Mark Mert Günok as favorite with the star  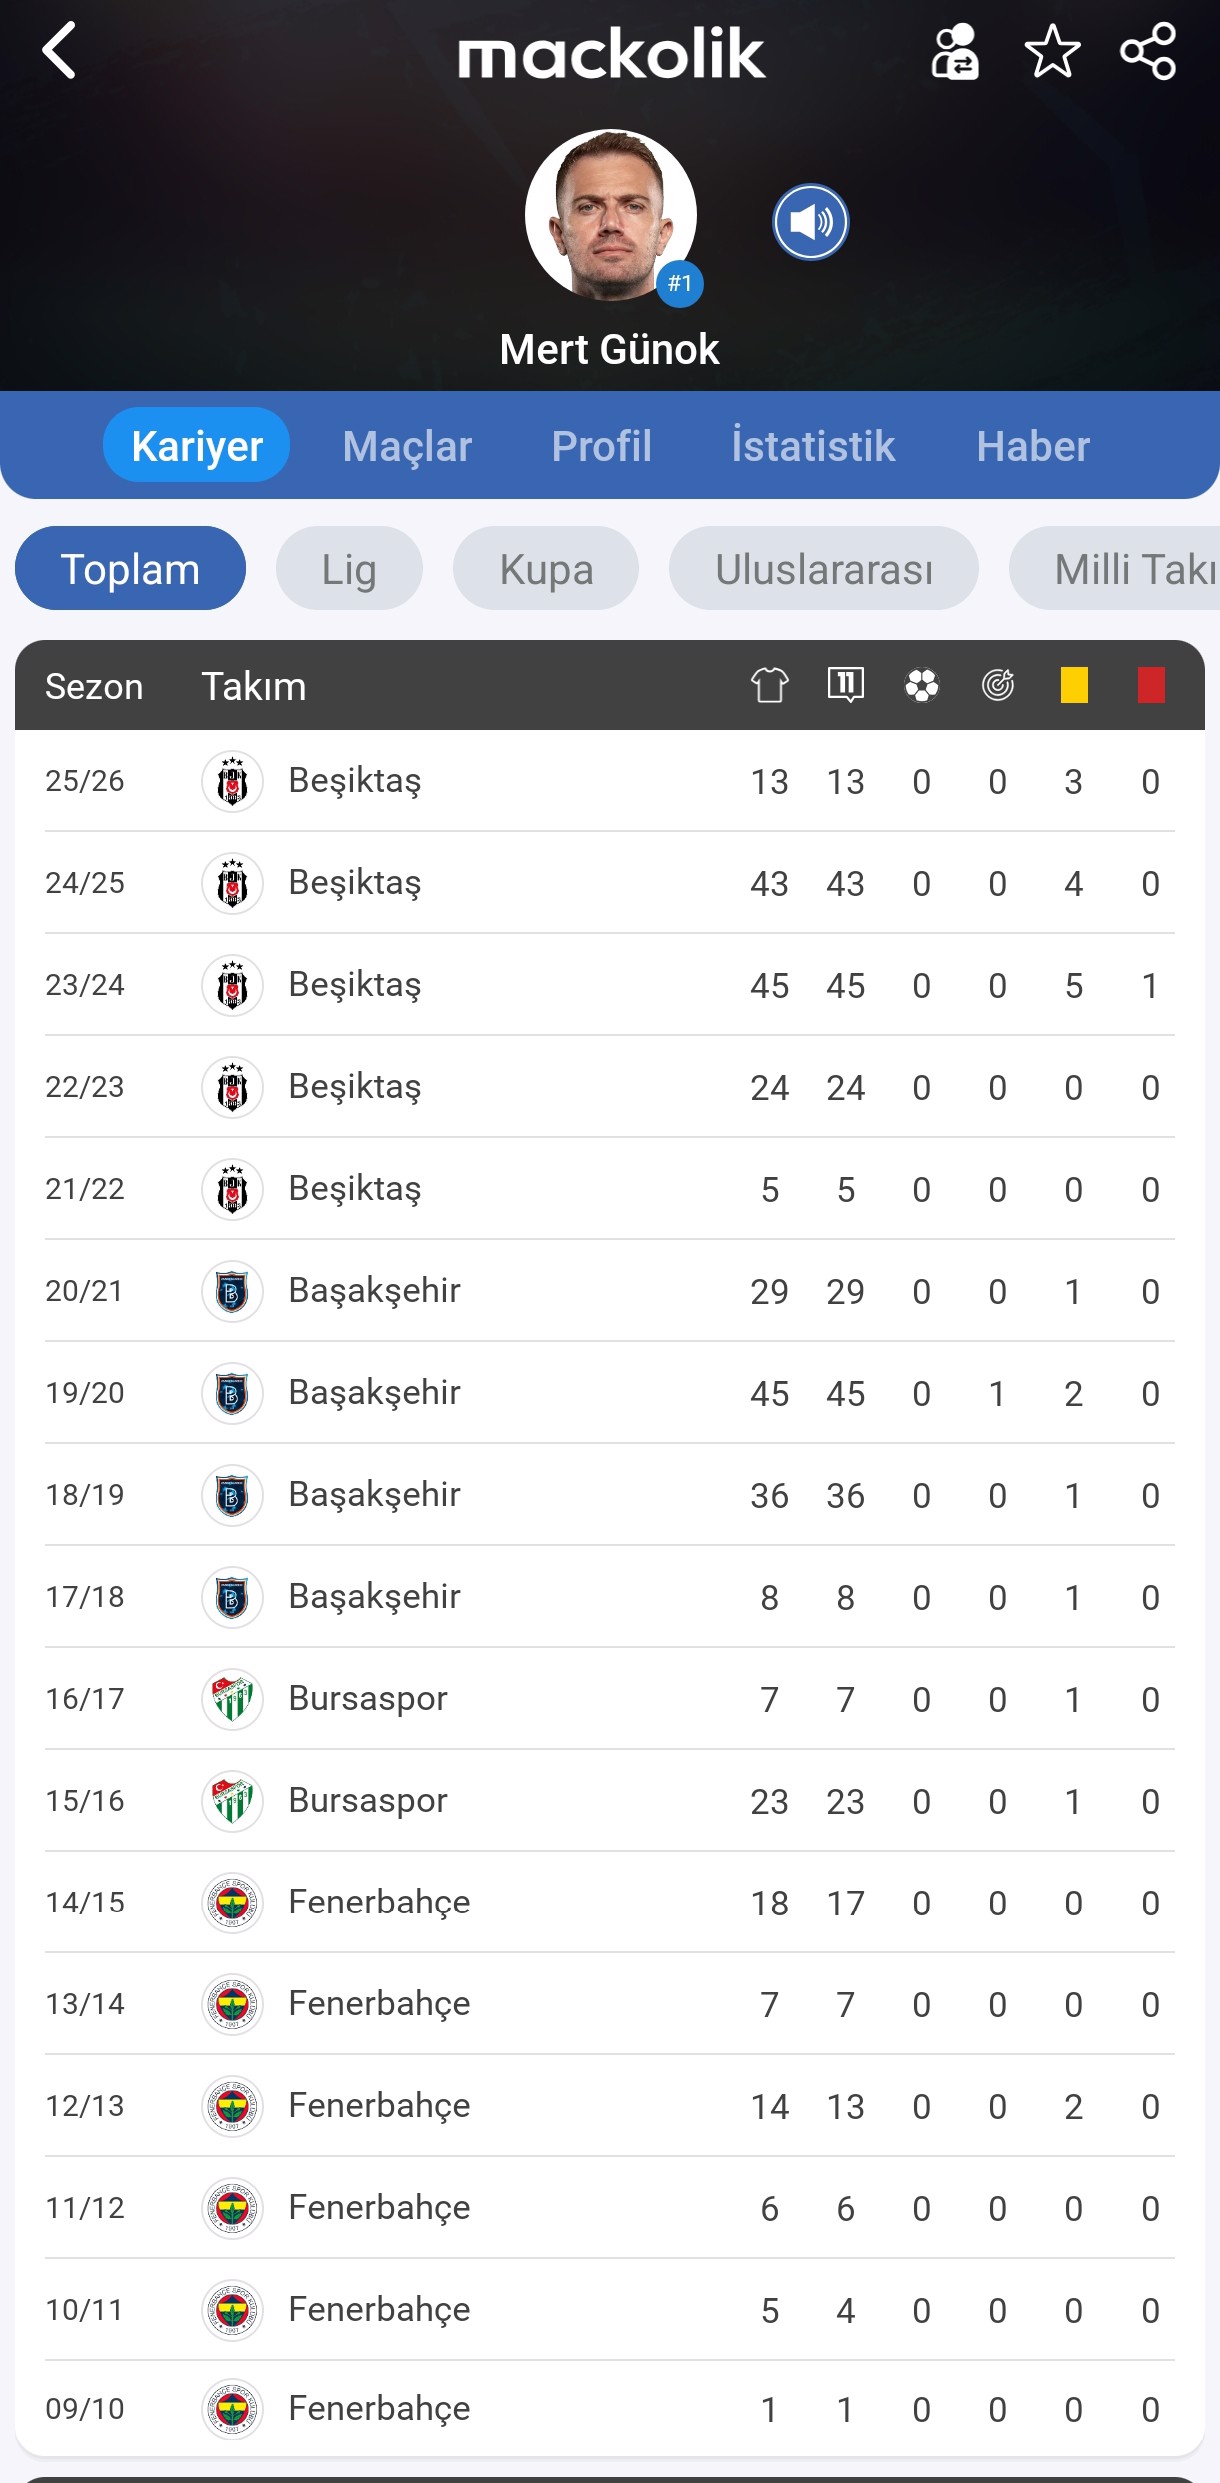pos(1052,51)
